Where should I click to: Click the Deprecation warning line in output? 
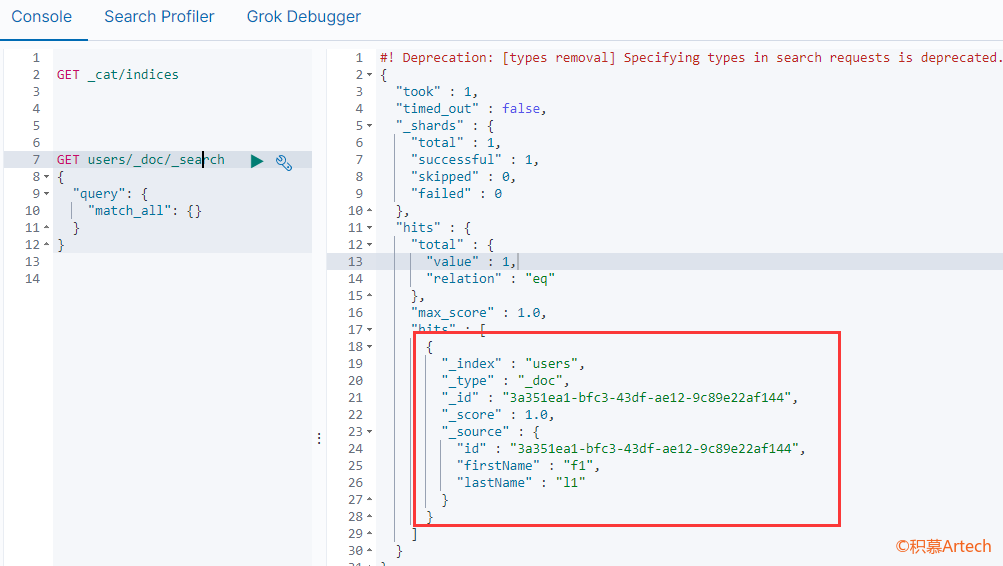pos(691,58)
